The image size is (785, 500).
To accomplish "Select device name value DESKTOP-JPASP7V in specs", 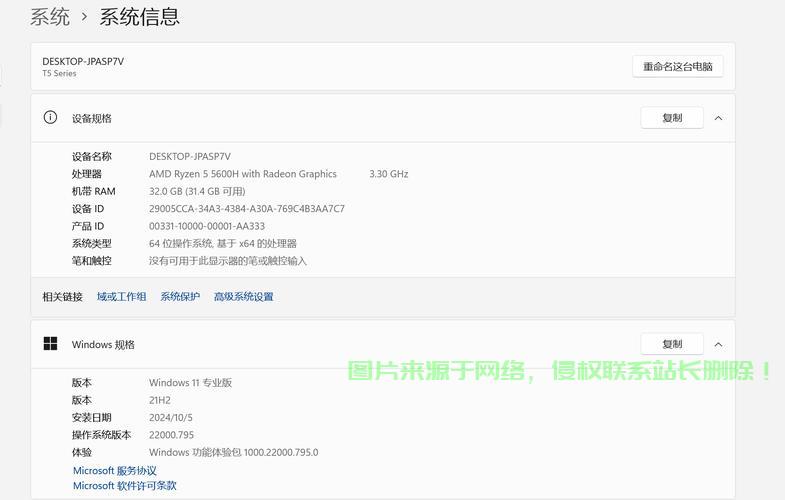I will 190,157.
